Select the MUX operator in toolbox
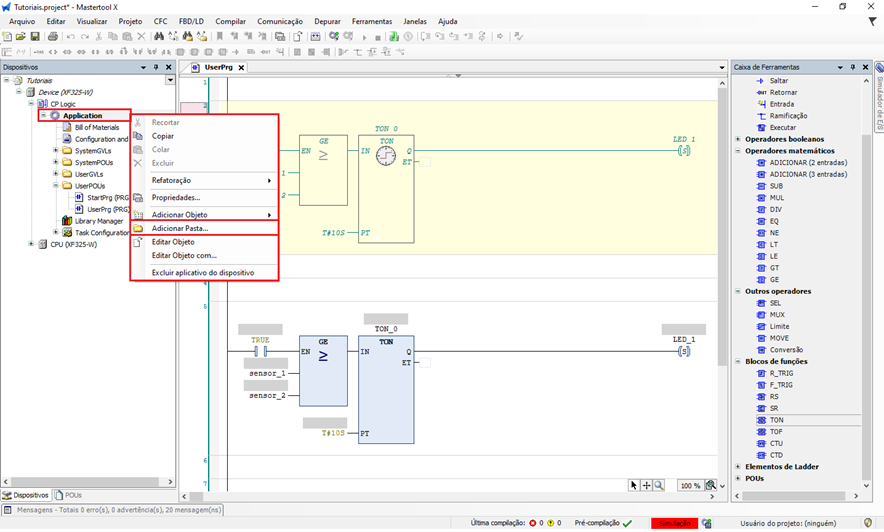This screenshot has height=532, width=884. (x=776, y=315)
